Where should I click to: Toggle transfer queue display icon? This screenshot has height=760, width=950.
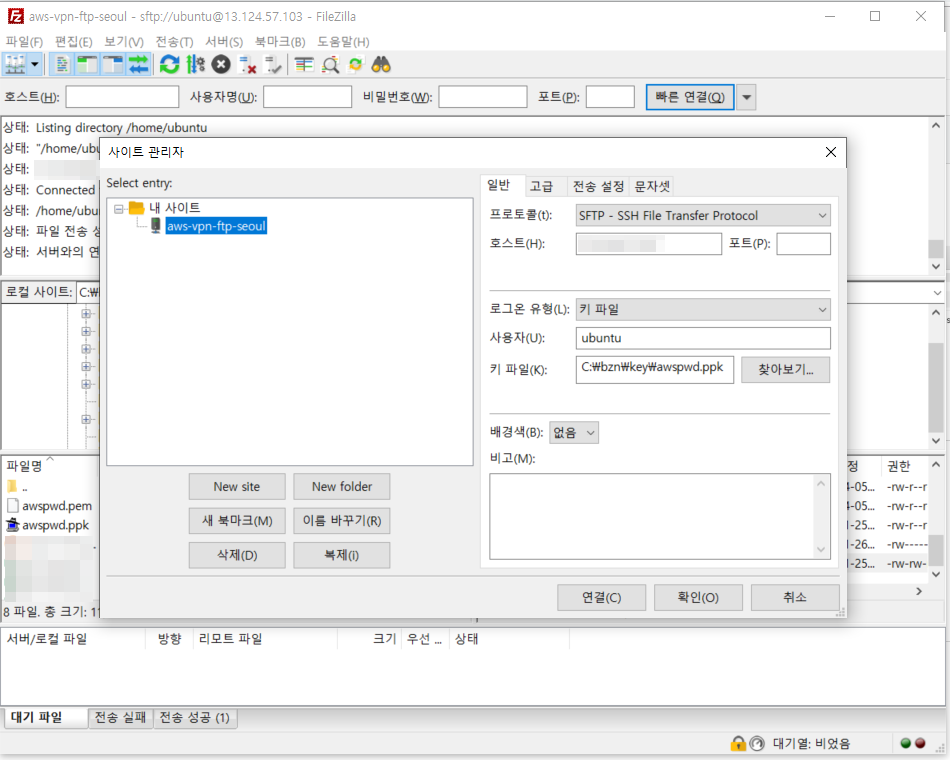tap(138, 64)
